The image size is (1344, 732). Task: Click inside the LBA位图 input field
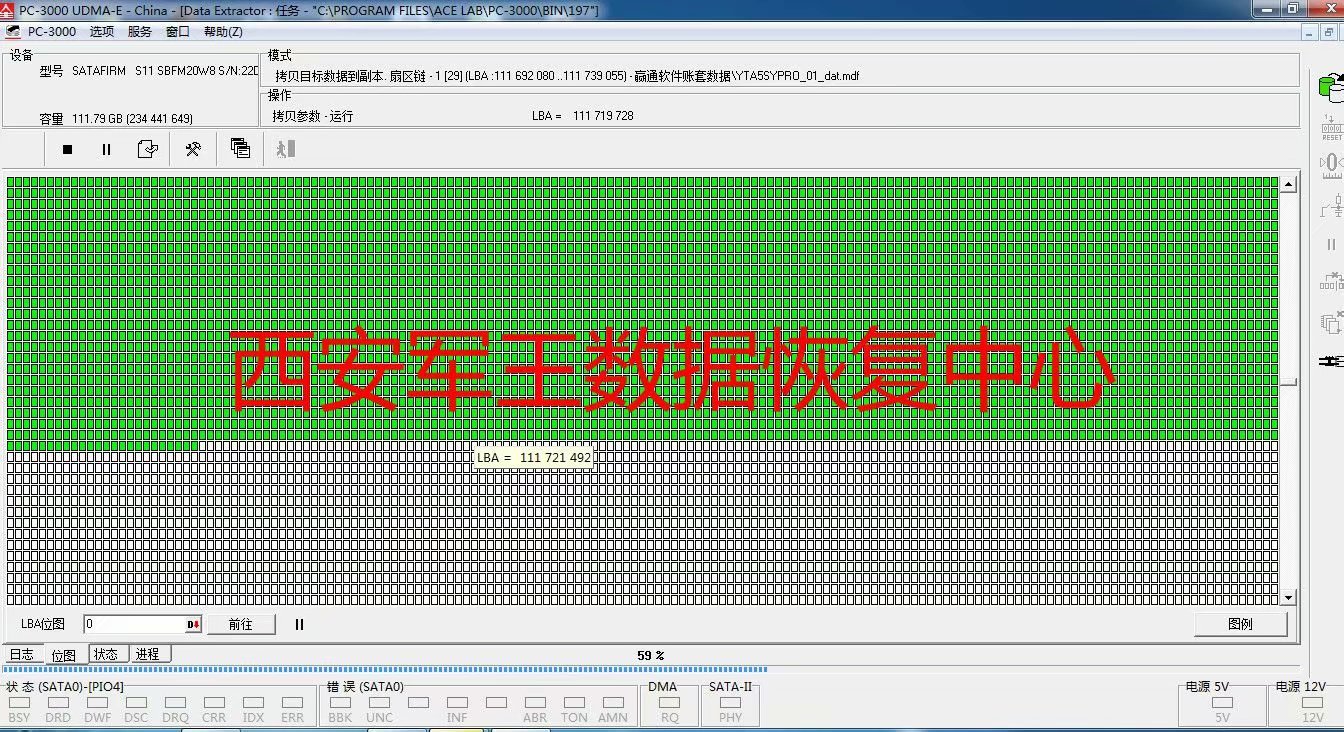click(130, 624)
